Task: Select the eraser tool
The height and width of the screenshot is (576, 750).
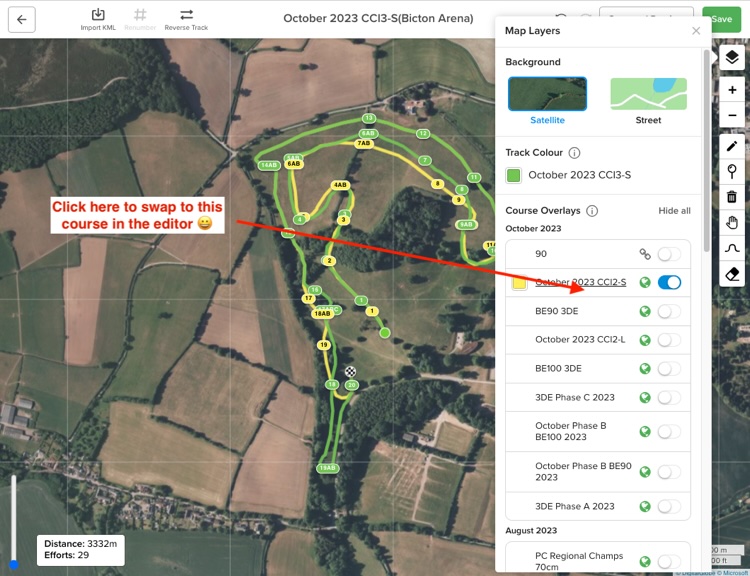Action: click(x=732, y=274)
